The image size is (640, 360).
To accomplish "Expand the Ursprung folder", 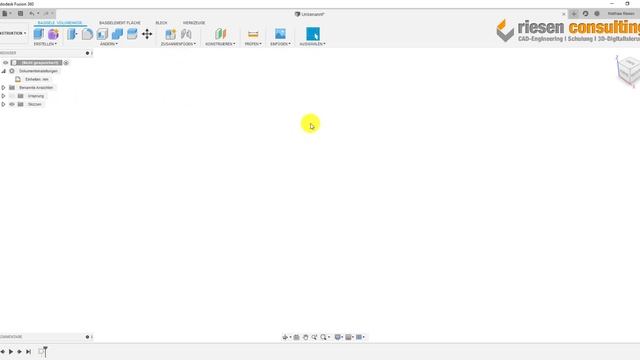I will pyautogui.click(x=3, y=96).
